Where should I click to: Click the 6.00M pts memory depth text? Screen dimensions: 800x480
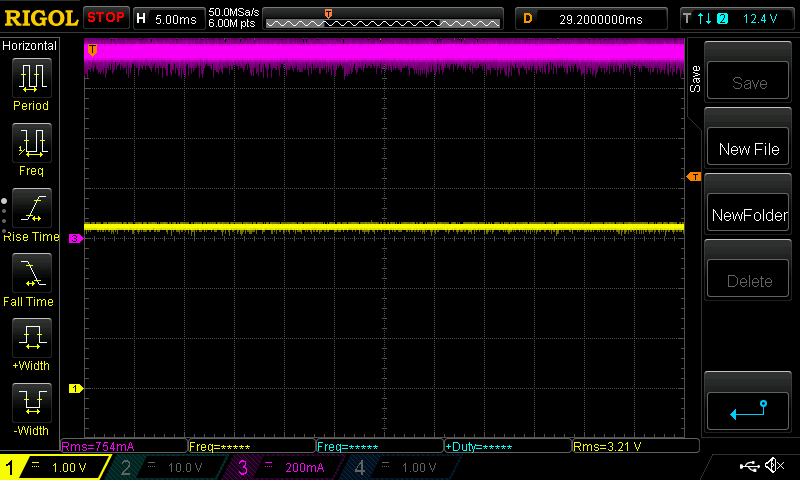point(231,23)
